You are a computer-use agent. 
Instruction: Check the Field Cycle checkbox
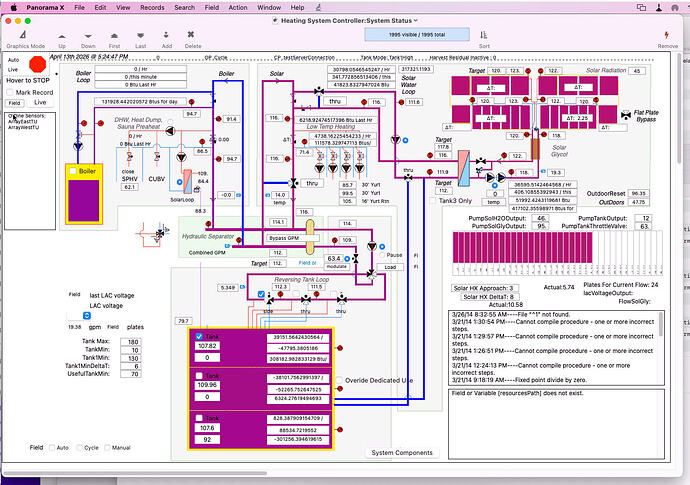80,448
